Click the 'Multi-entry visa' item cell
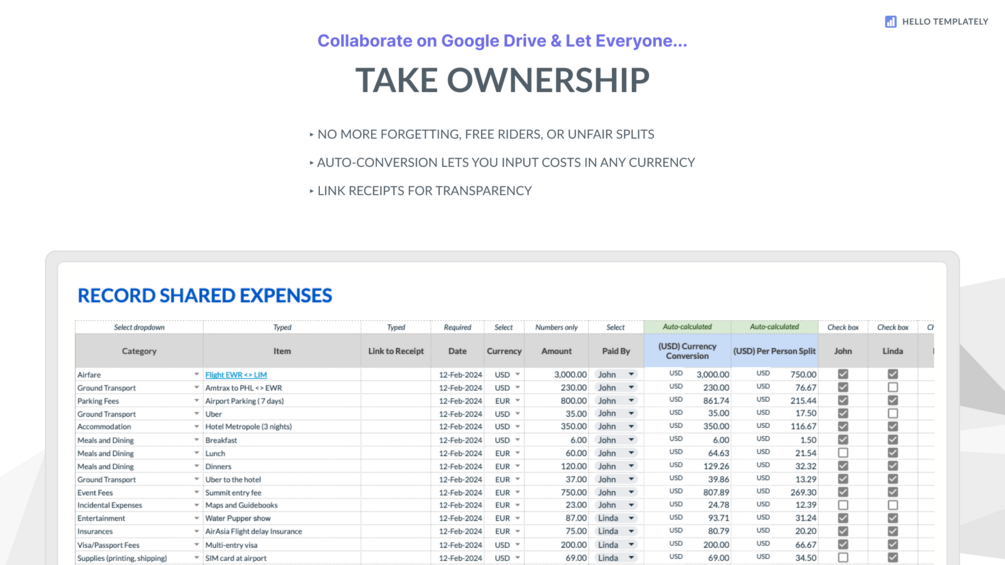This screenshot has width=1005, height=565. (282, 545)
